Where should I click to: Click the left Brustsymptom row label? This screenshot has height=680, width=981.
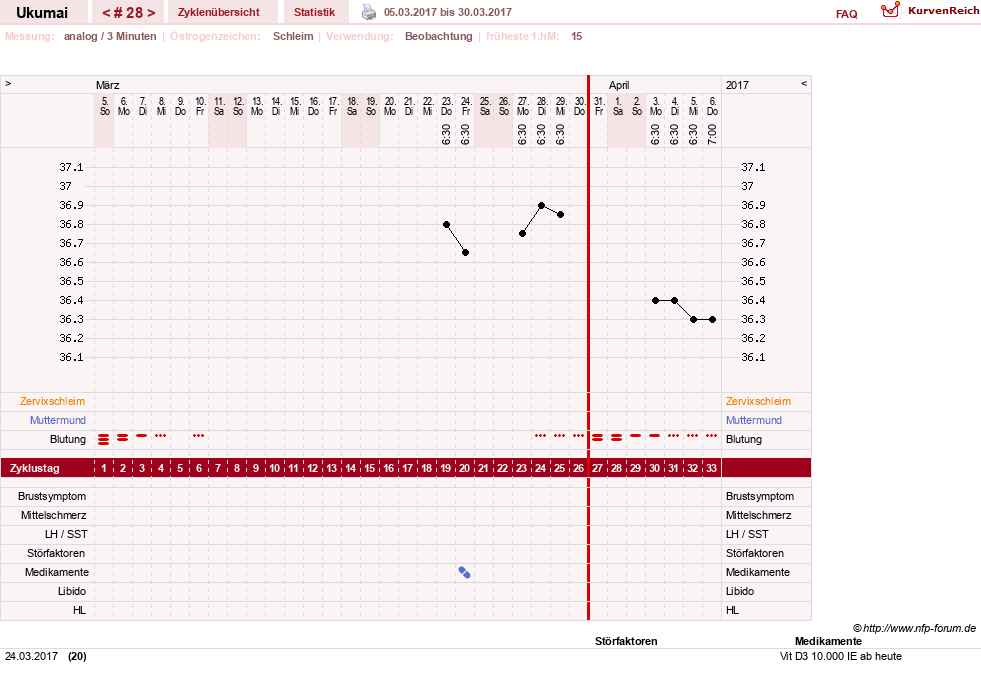click(52, 496)
